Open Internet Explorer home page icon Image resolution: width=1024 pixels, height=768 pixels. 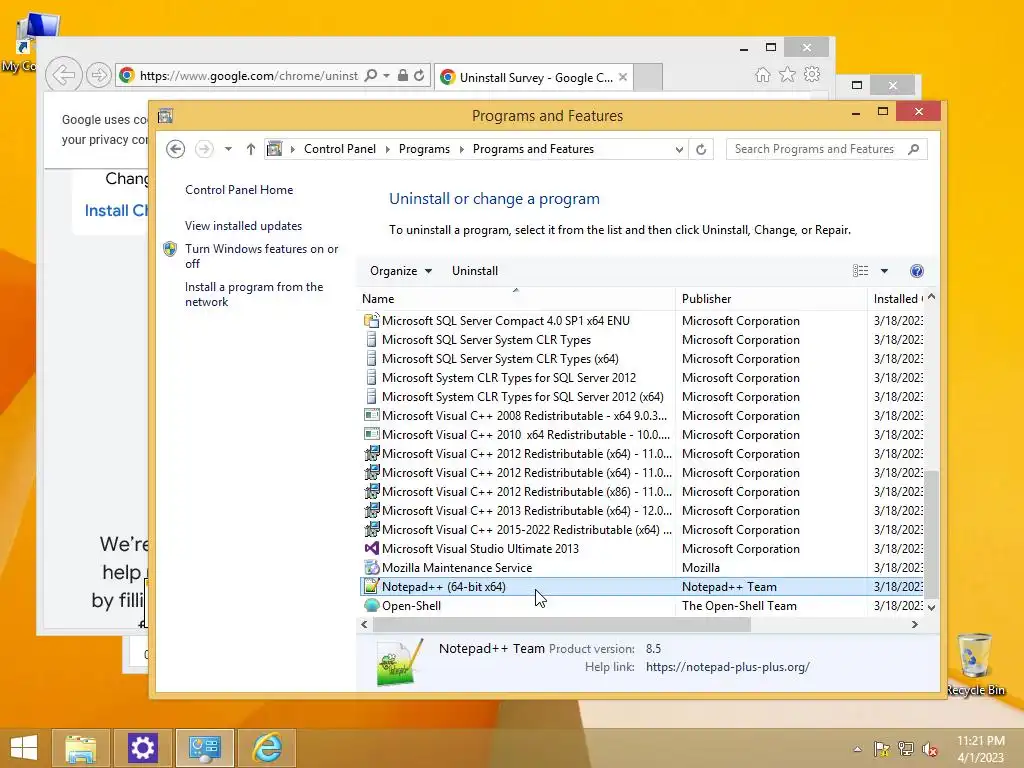tap(762, 75)
